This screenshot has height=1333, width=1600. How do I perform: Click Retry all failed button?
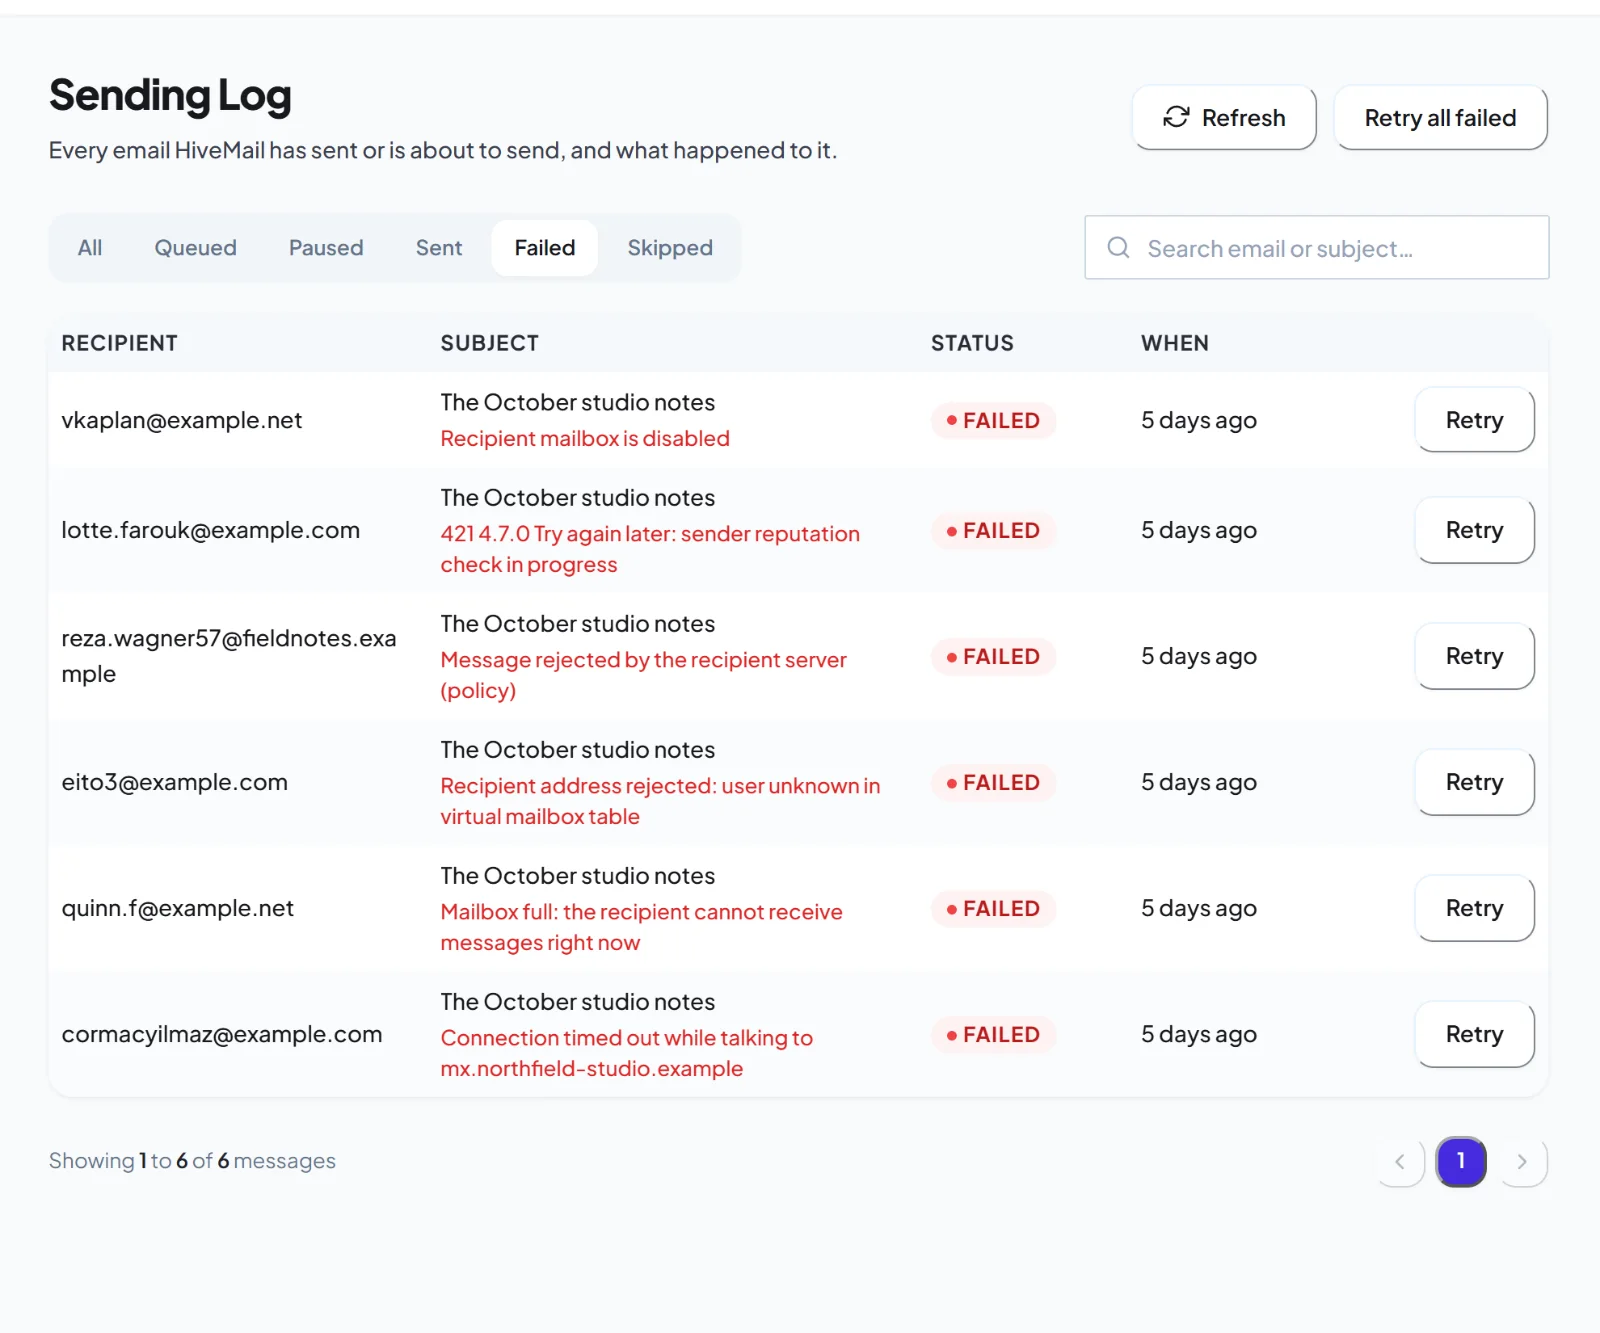point(1441,118)
